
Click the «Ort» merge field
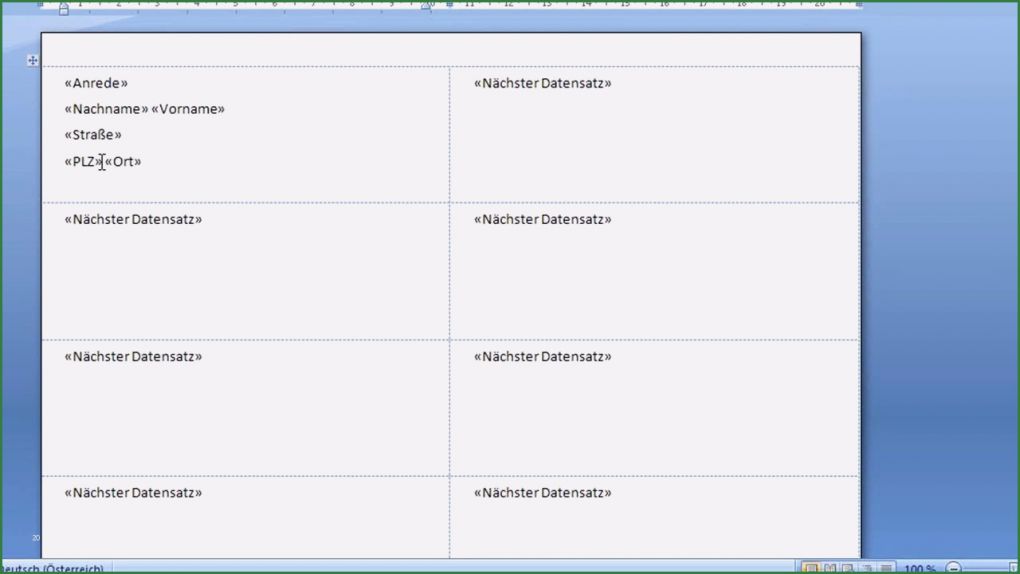(123, 161)
